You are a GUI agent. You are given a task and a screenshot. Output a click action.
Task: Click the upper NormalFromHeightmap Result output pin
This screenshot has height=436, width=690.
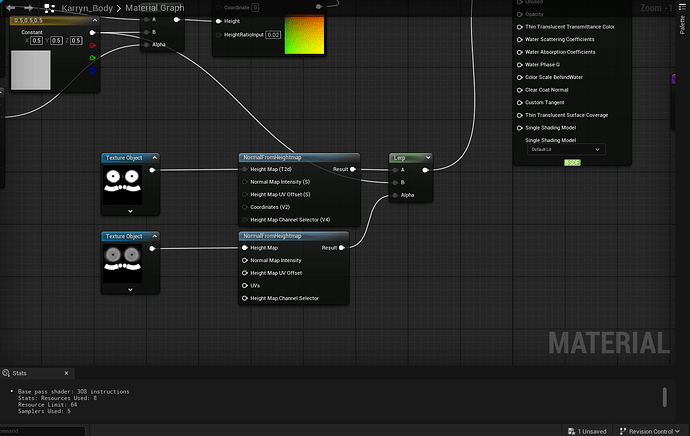point(353,169)
